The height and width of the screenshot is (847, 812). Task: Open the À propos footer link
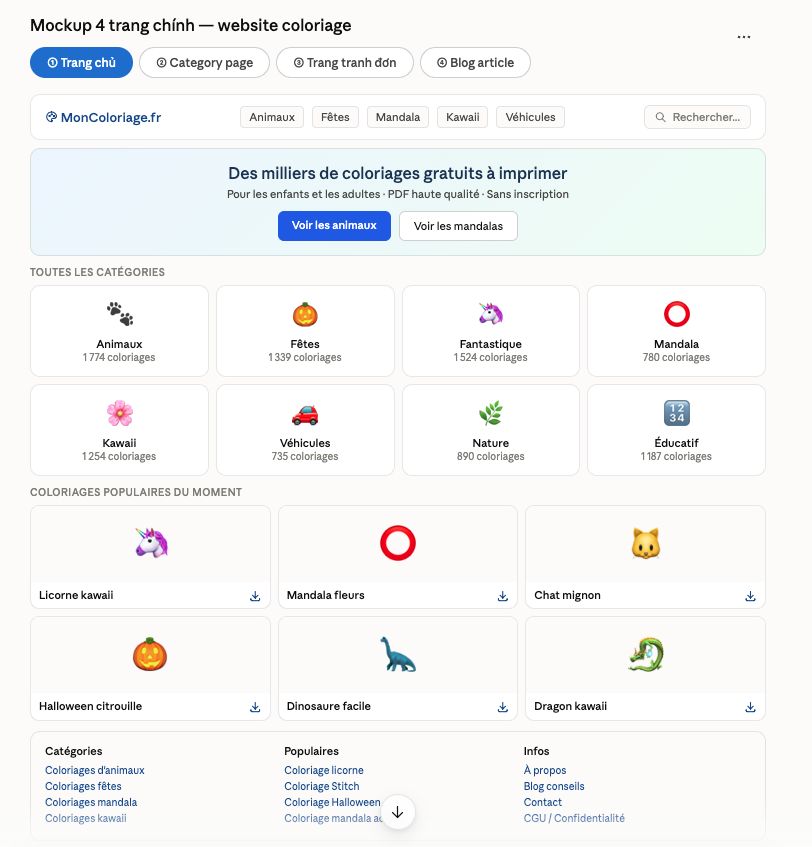[545, 770]
